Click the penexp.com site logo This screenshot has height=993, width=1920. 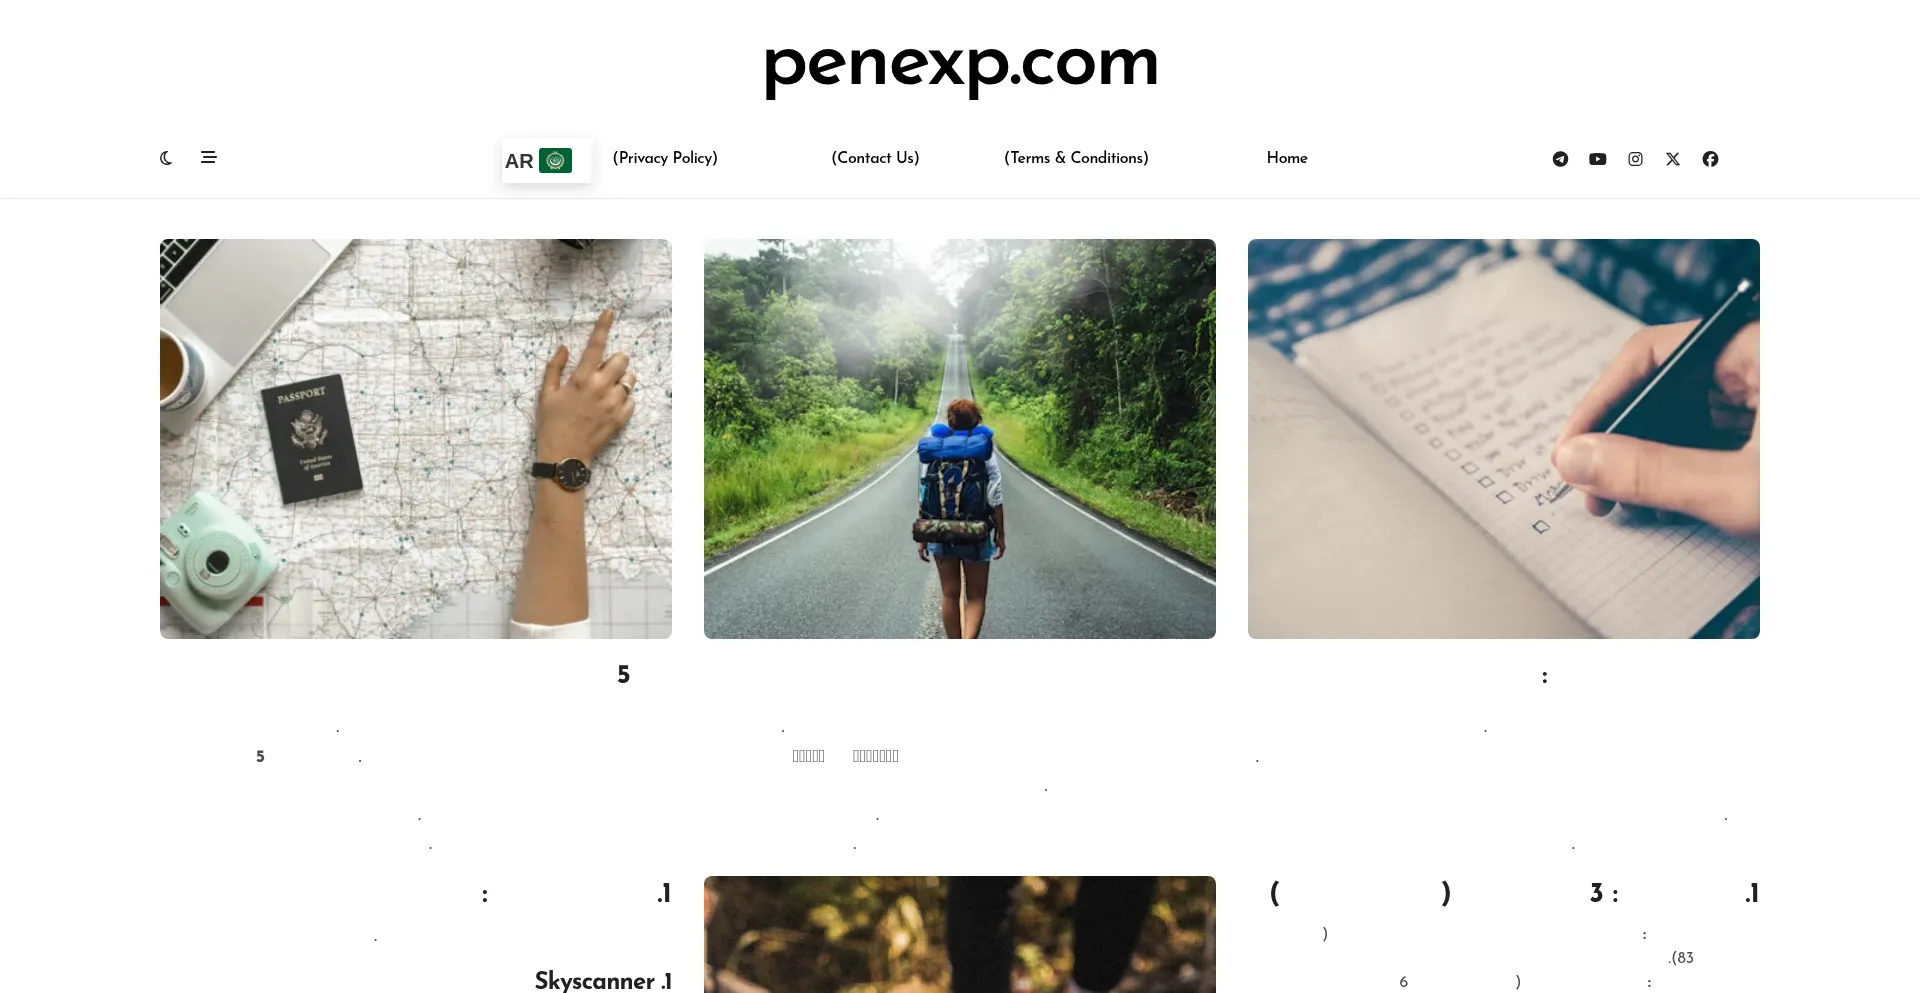pos(961,67)
